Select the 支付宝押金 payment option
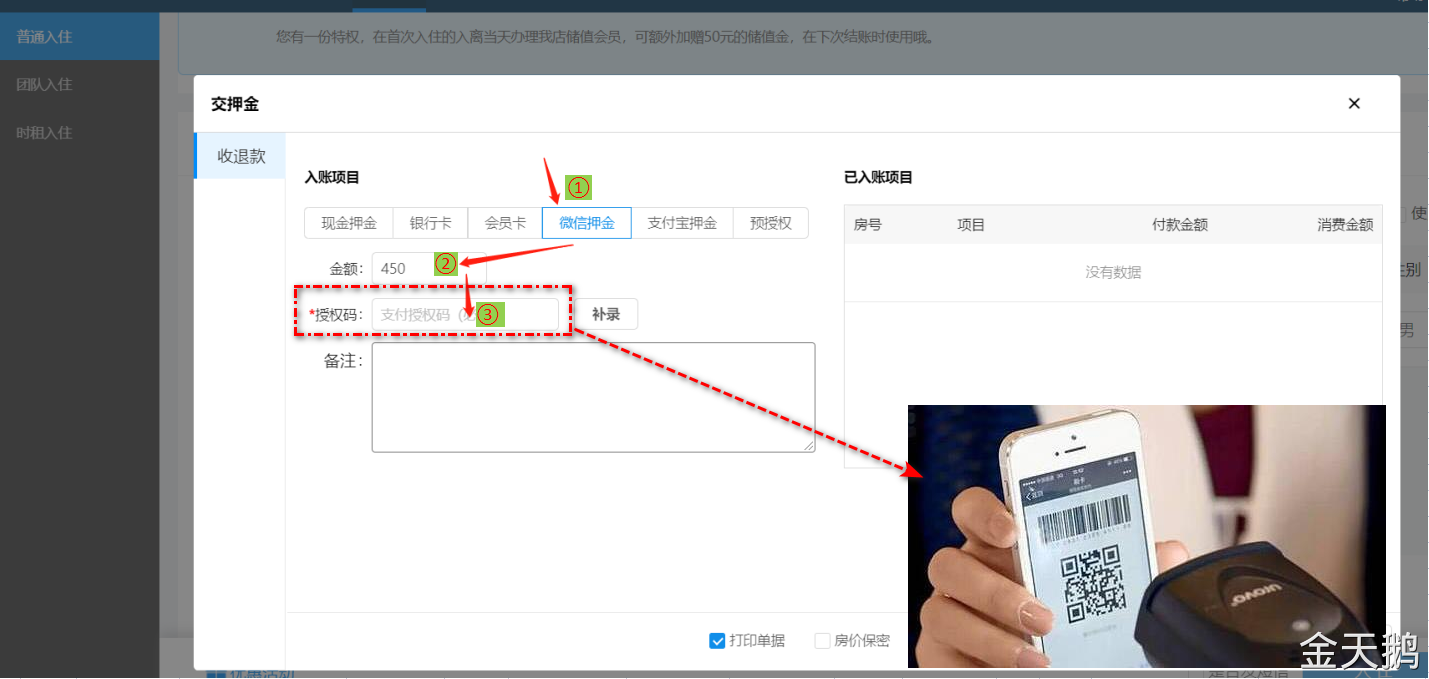 [x=682, y=223]
